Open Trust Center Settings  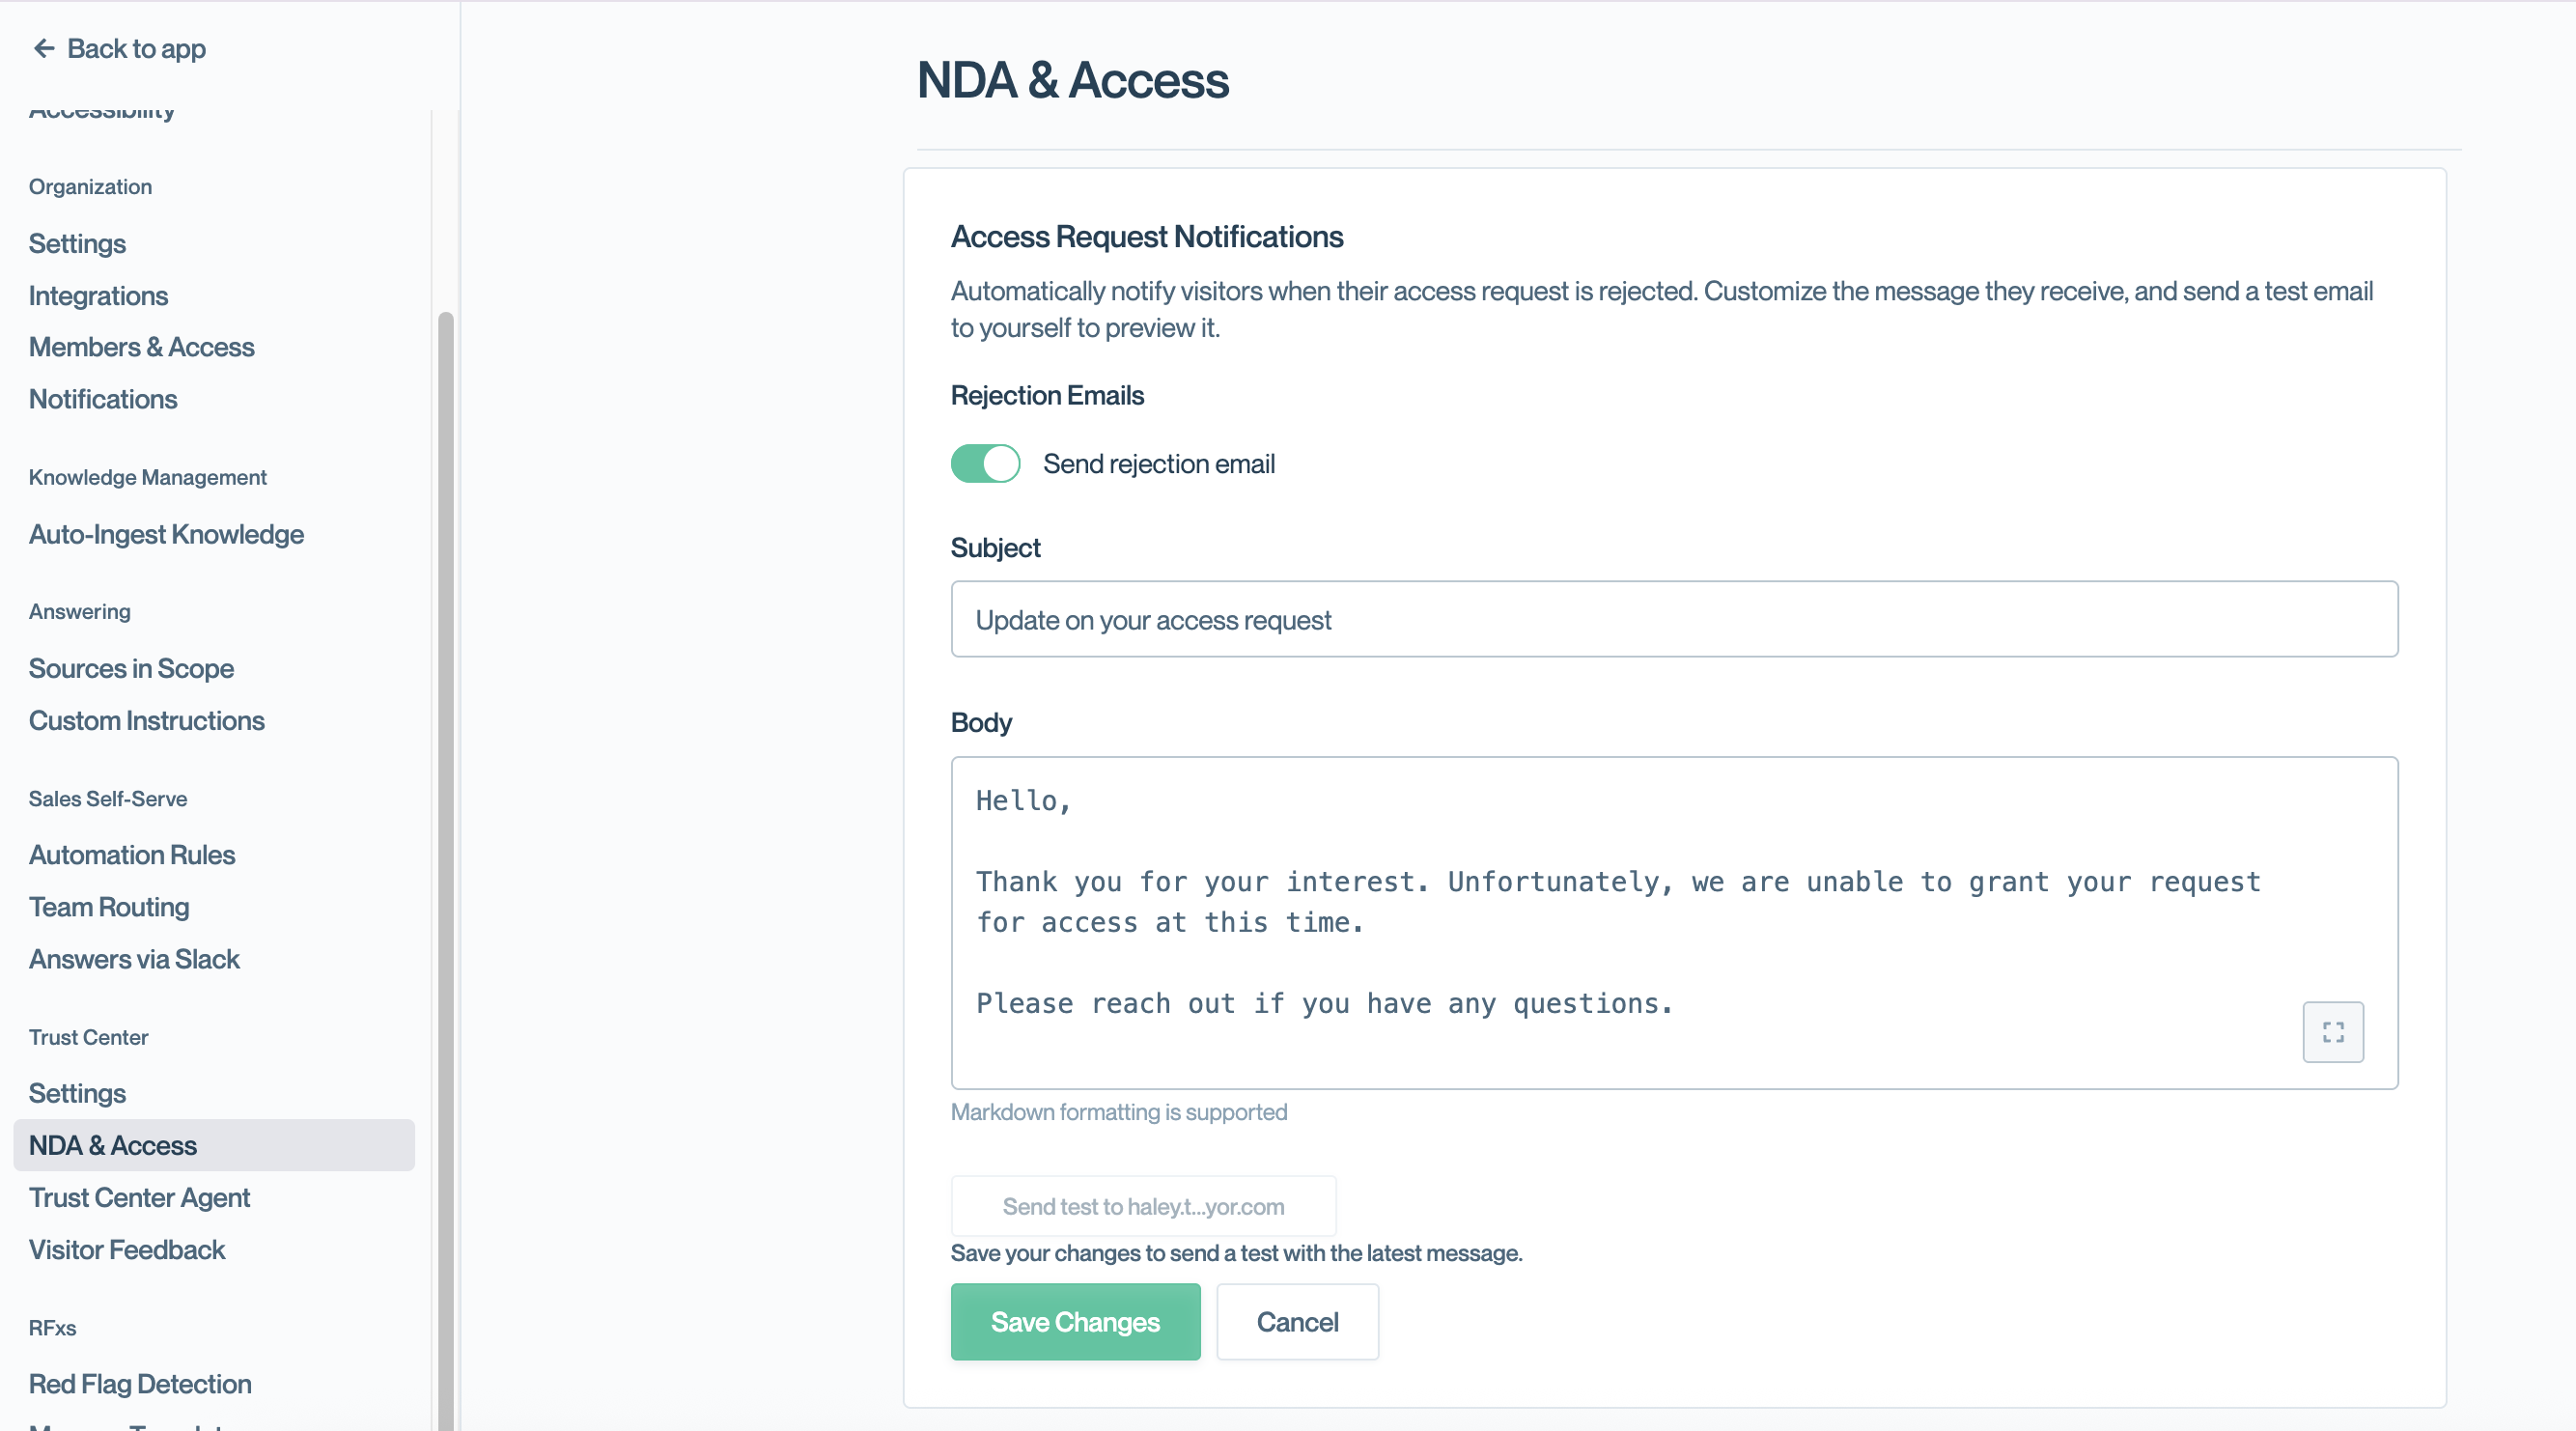pos(77,1093)
